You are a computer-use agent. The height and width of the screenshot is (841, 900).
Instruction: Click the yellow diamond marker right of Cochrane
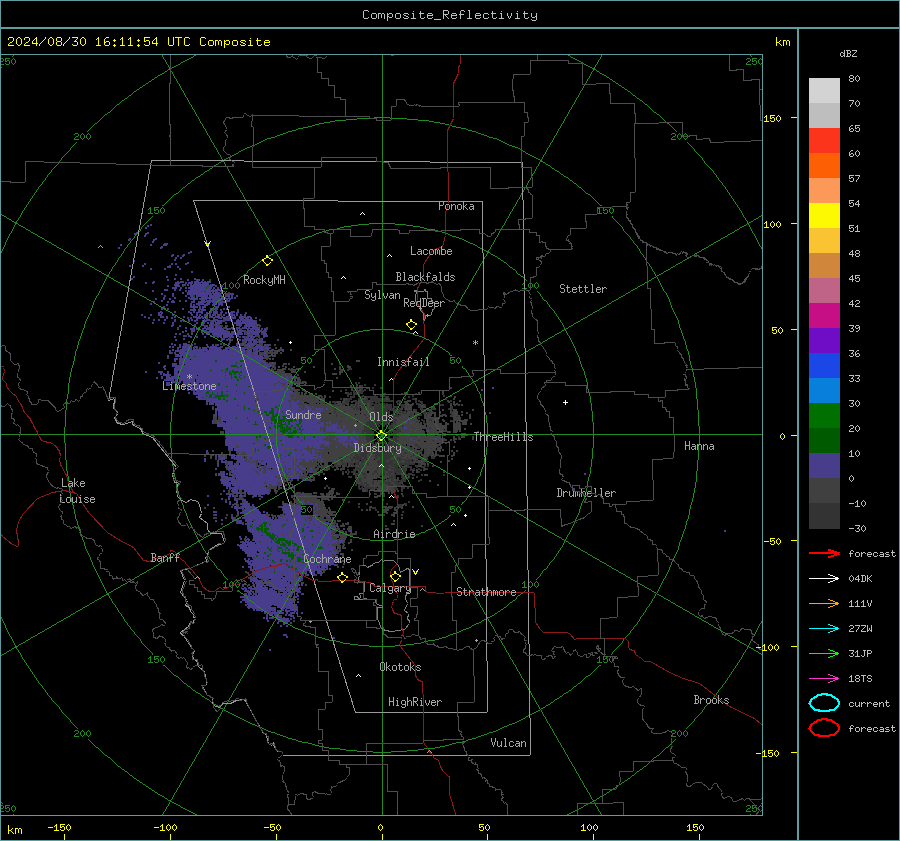pos(343,577)
